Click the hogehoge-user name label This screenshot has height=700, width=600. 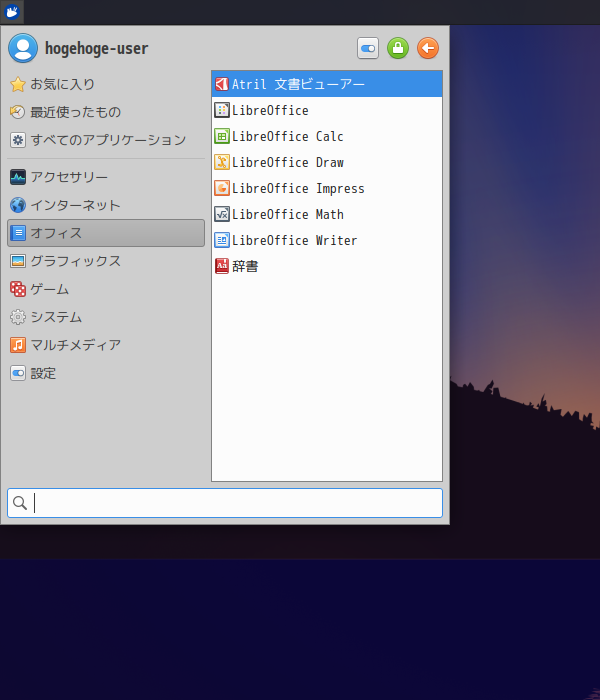point(96,48)
